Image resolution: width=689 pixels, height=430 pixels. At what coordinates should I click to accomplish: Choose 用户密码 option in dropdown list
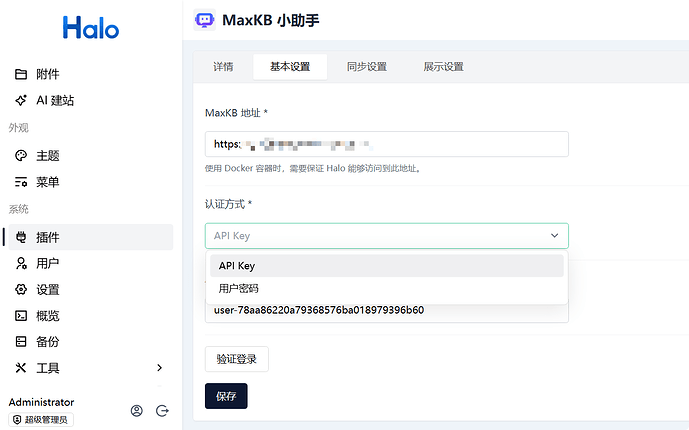point(387,289)
